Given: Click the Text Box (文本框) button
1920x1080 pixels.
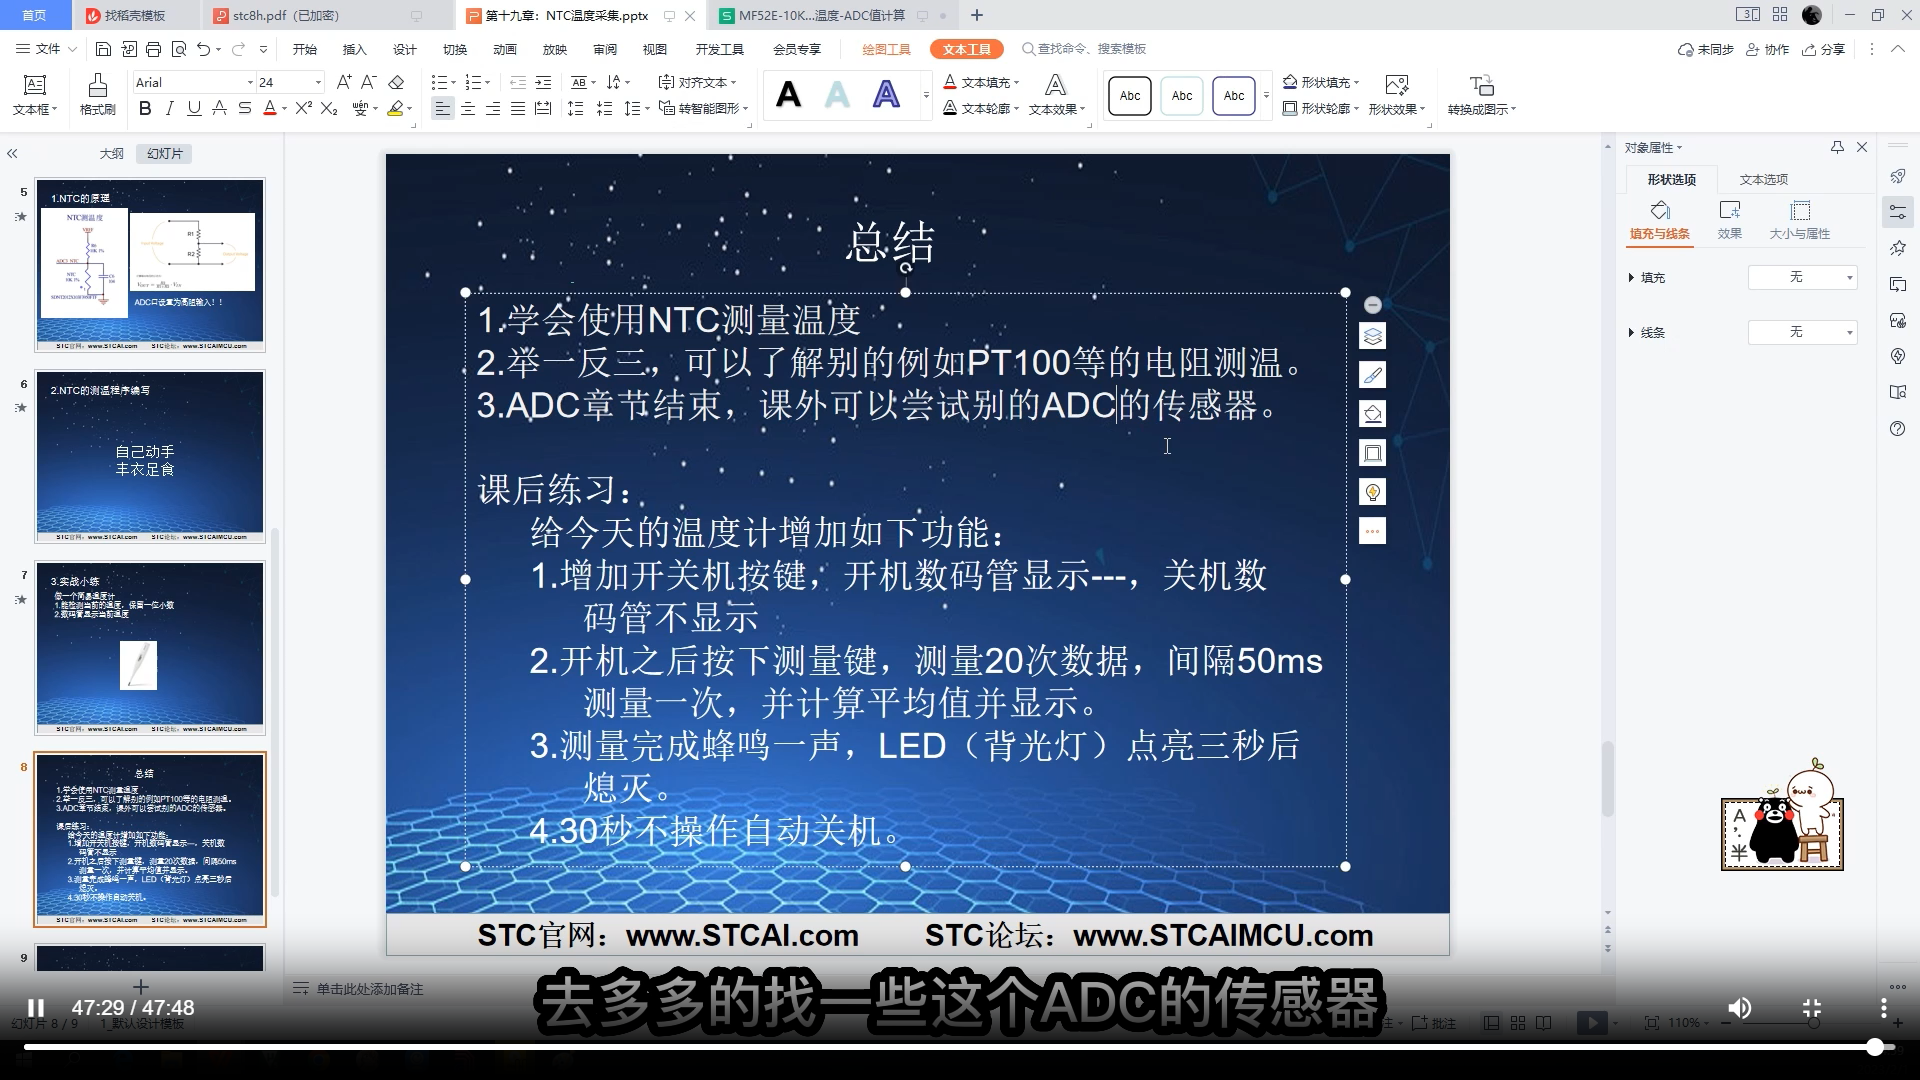Looking at the screenshot, I should 35,94.
